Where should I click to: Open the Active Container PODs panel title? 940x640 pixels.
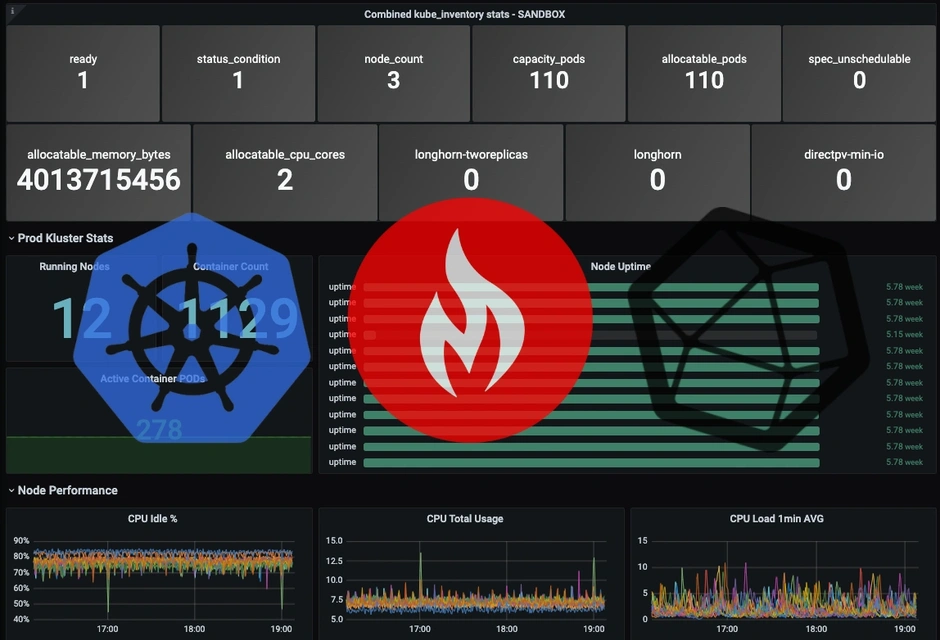[x=153, y=379]
